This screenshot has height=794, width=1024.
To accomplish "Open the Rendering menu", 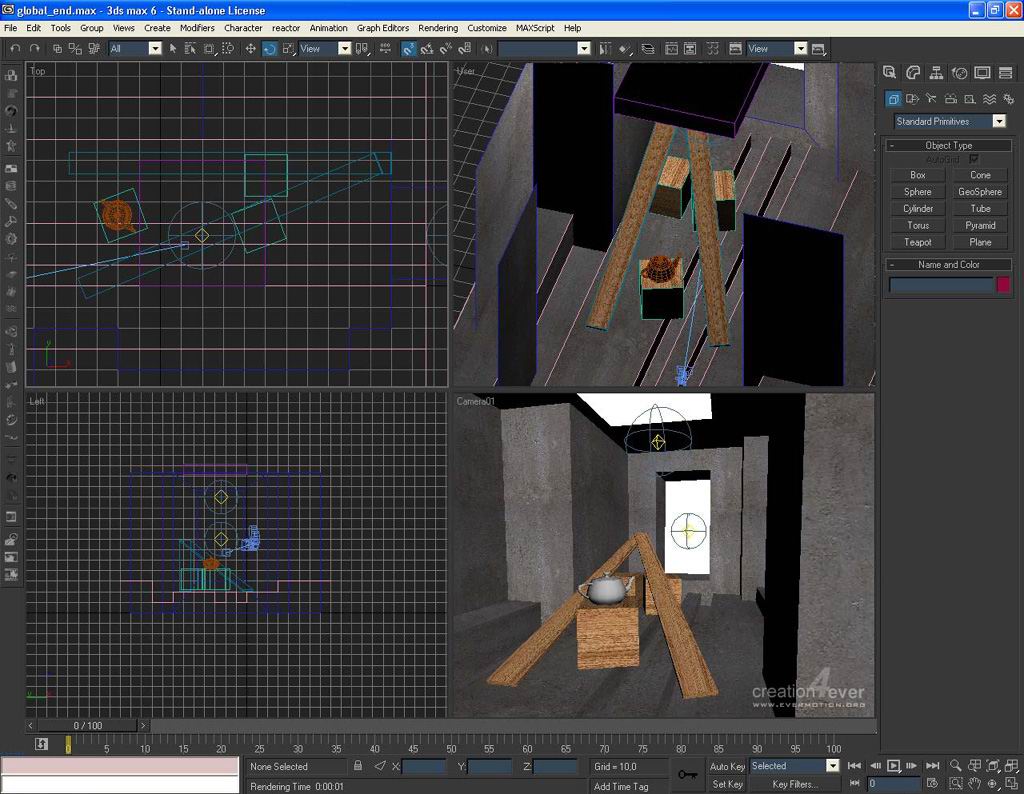I will pos(437,28).
